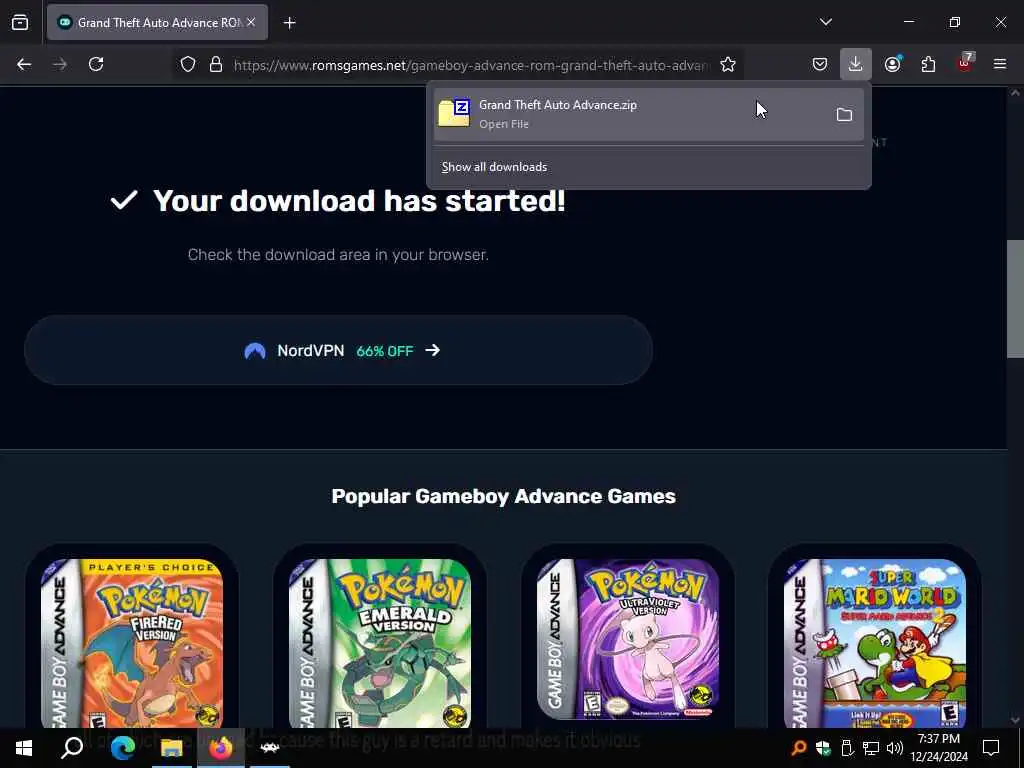The width and height of the screenshot is (1024, 768).
Task: Open the volume speaker control
Action: pos(895,748)
